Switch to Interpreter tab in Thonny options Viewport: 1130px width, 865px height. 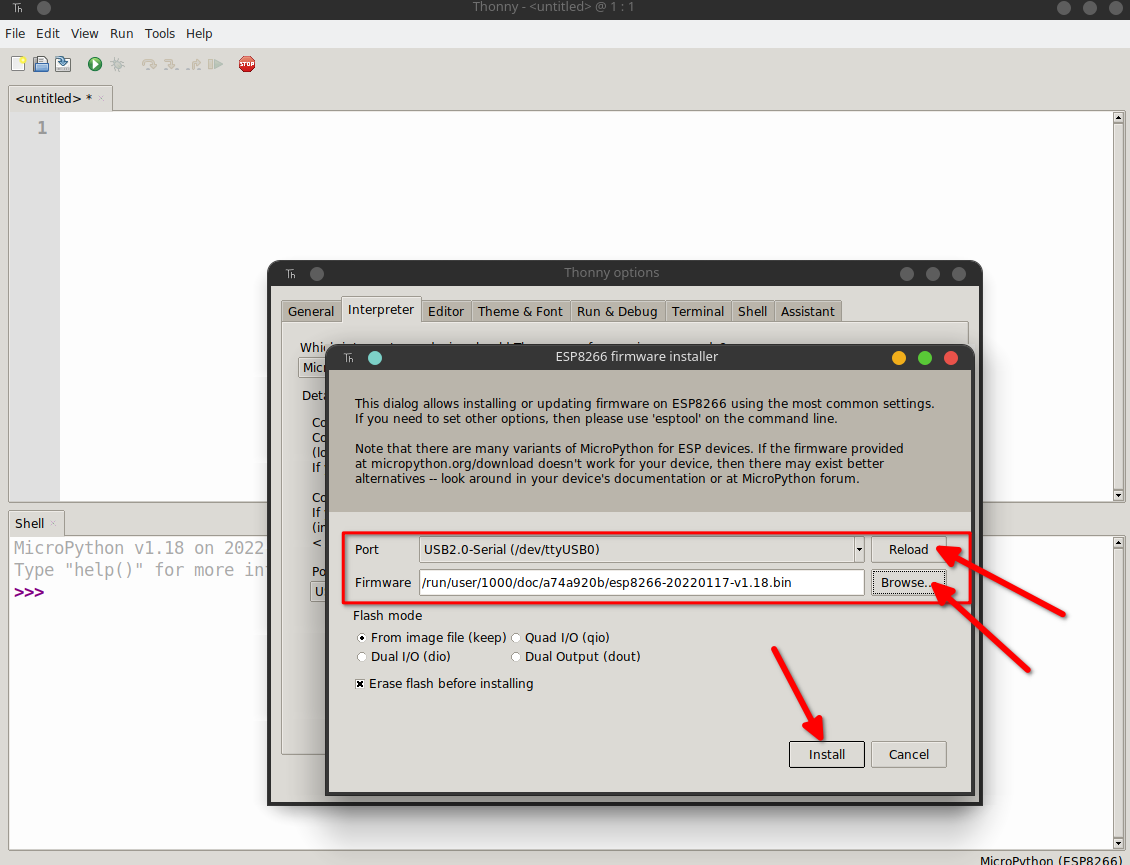pos(381,309)
